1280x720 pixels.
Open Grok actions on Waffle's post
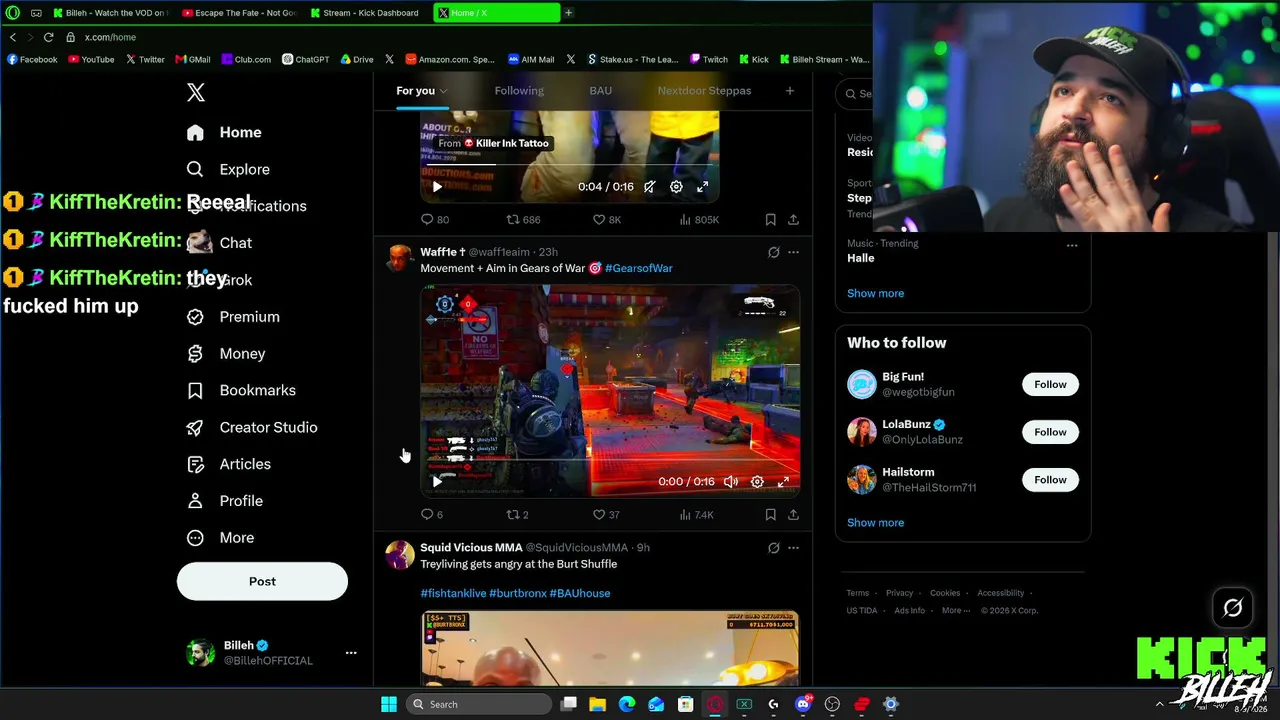(x=773, y=252)
